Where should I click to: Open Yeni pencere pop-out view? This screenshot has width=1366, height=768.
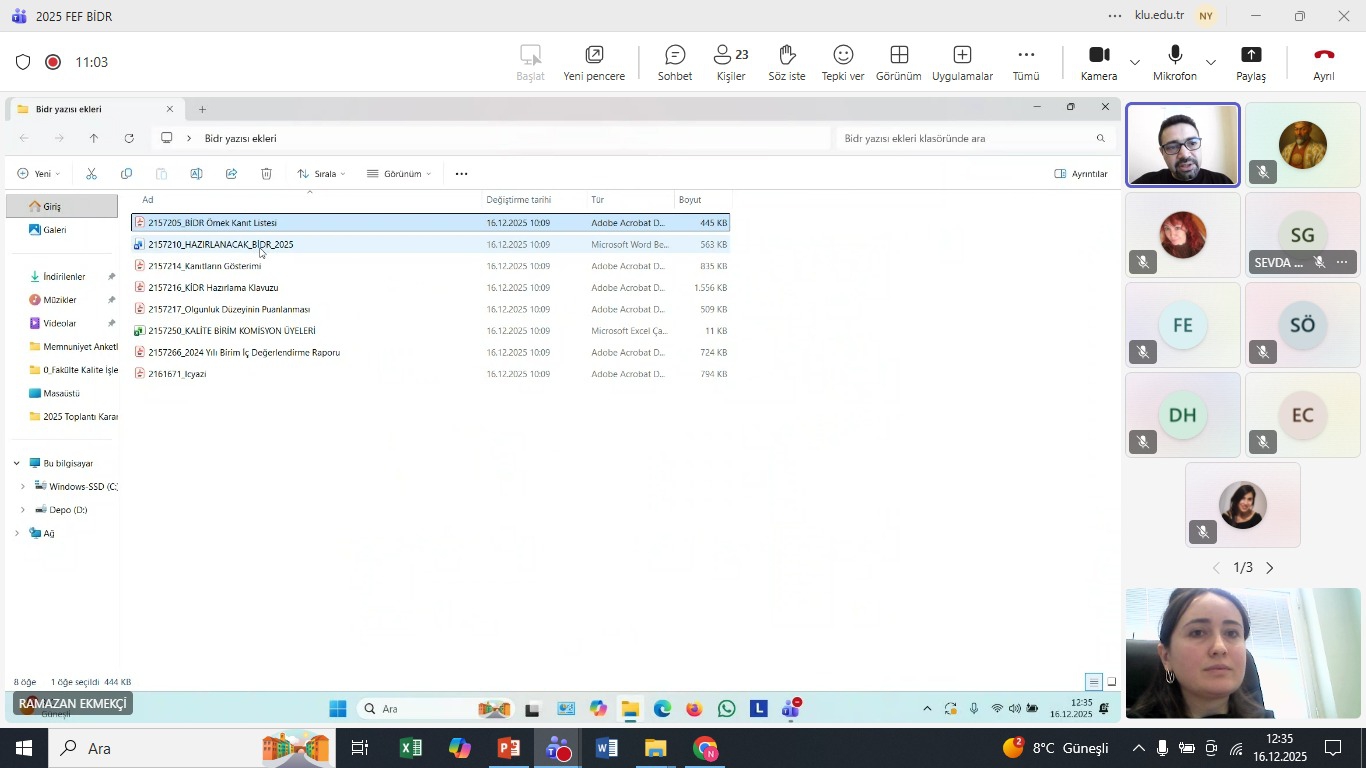tap(594, 62)
